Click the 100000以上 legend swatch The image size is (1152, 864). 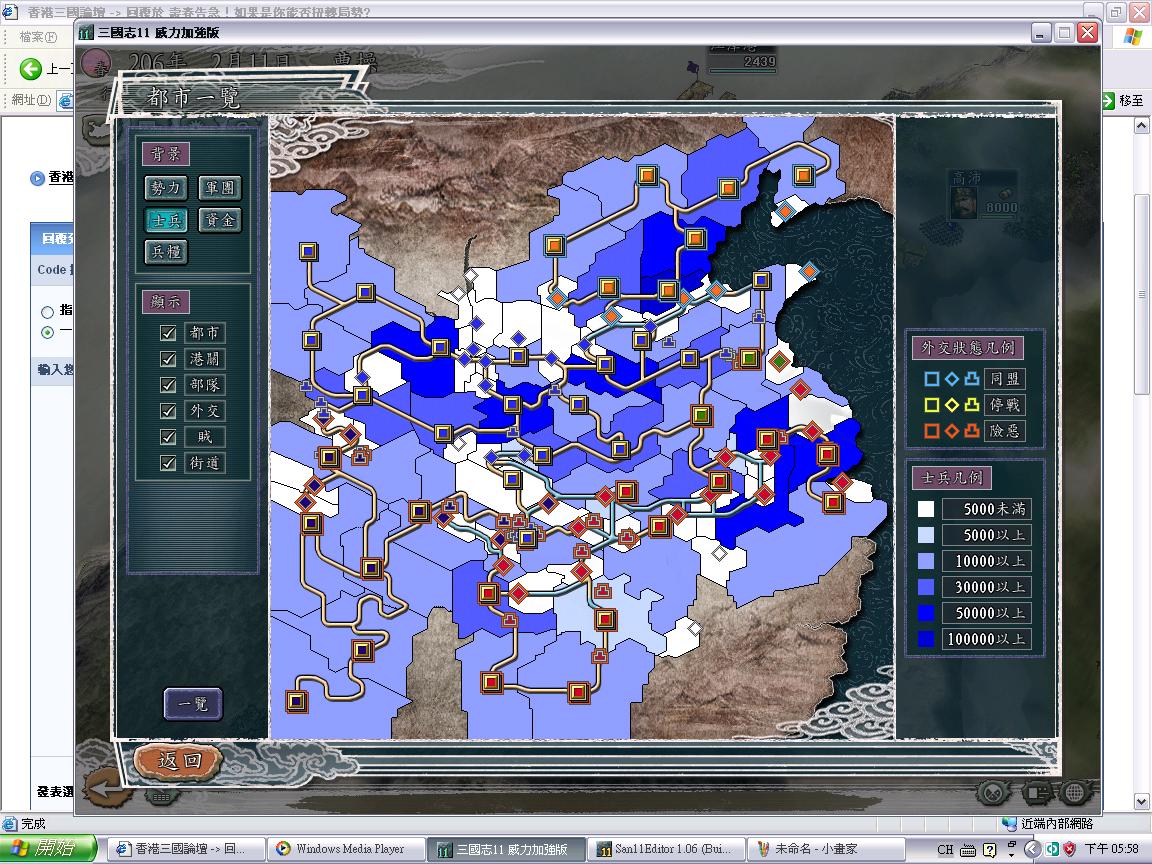point(926,639)
